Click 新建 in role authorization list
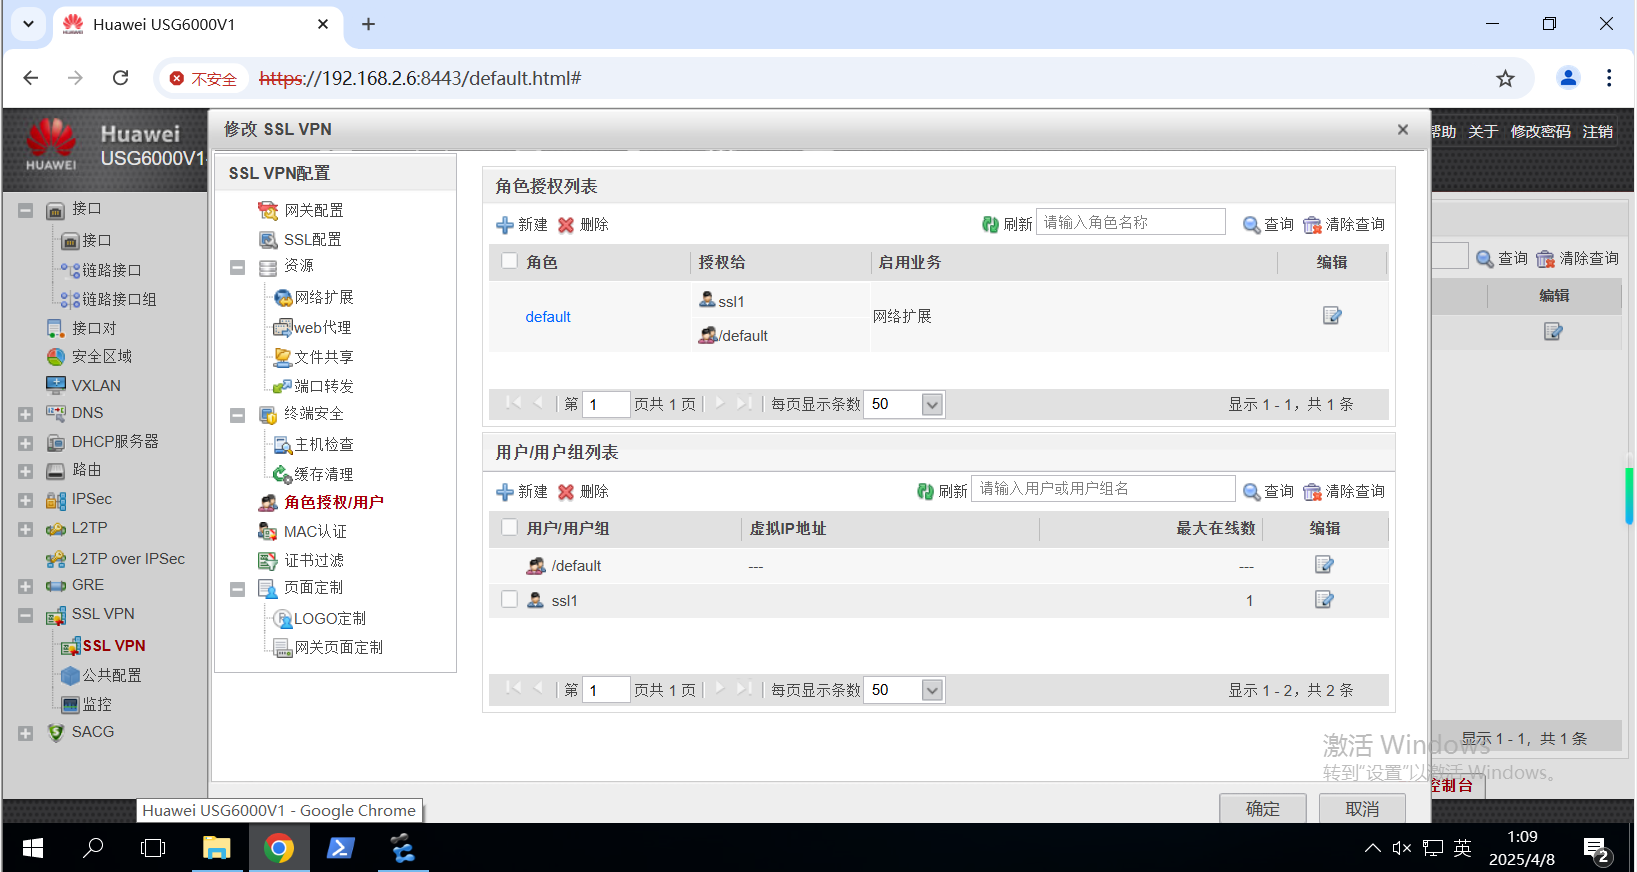 tap(522, 225)
